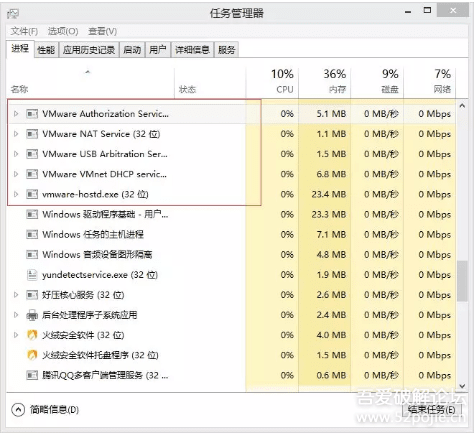Switch to the 详细信息 tab

192,50
